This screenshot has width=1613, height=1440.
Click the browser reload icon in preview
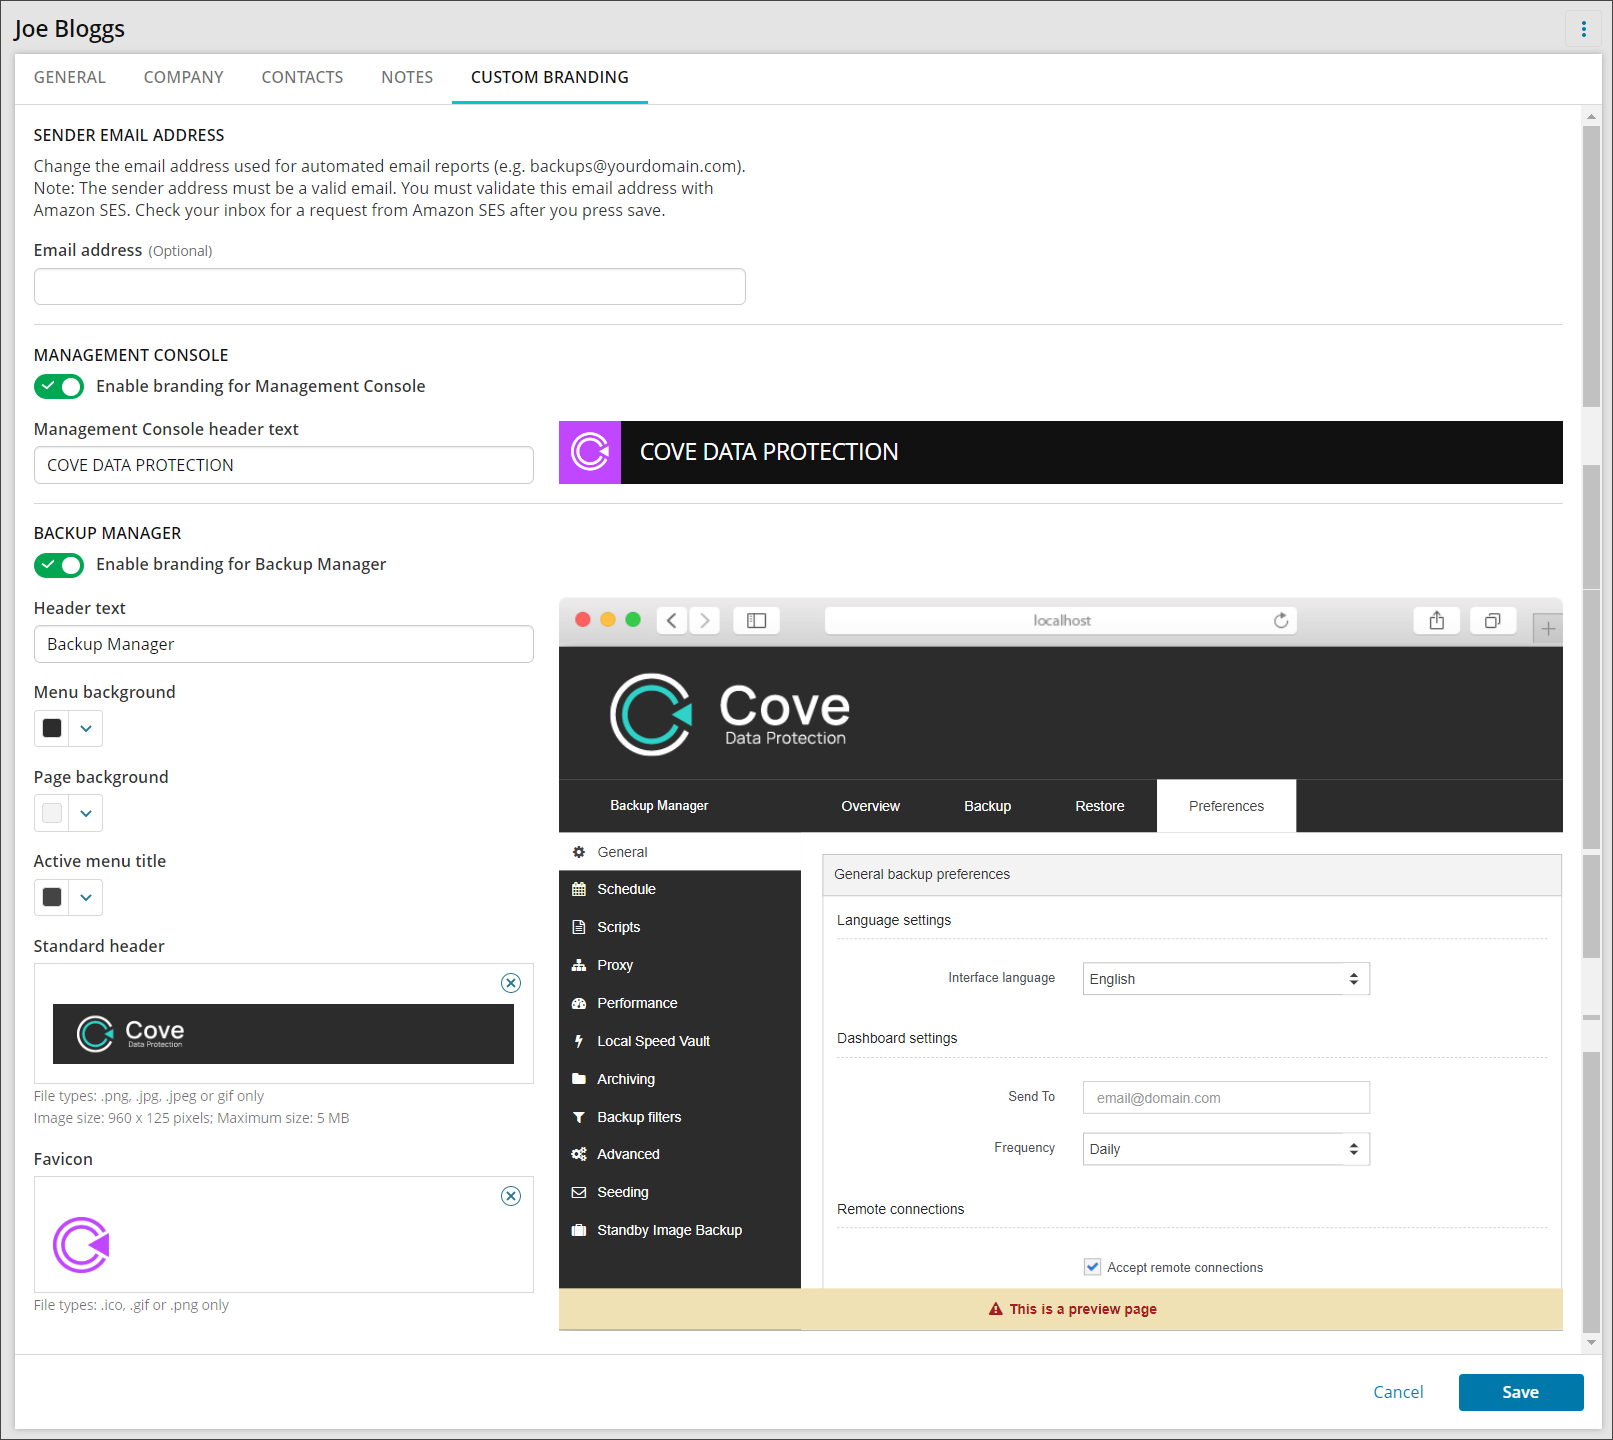(x=1280, y=621)
